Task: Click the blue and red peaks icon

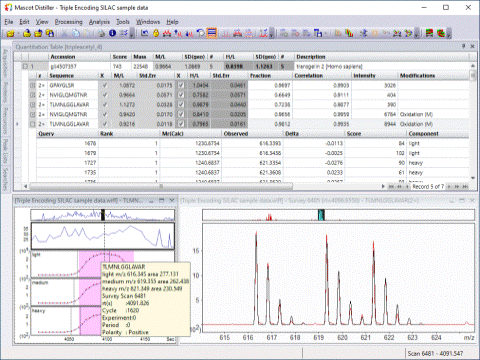Action: click(189, 33)
